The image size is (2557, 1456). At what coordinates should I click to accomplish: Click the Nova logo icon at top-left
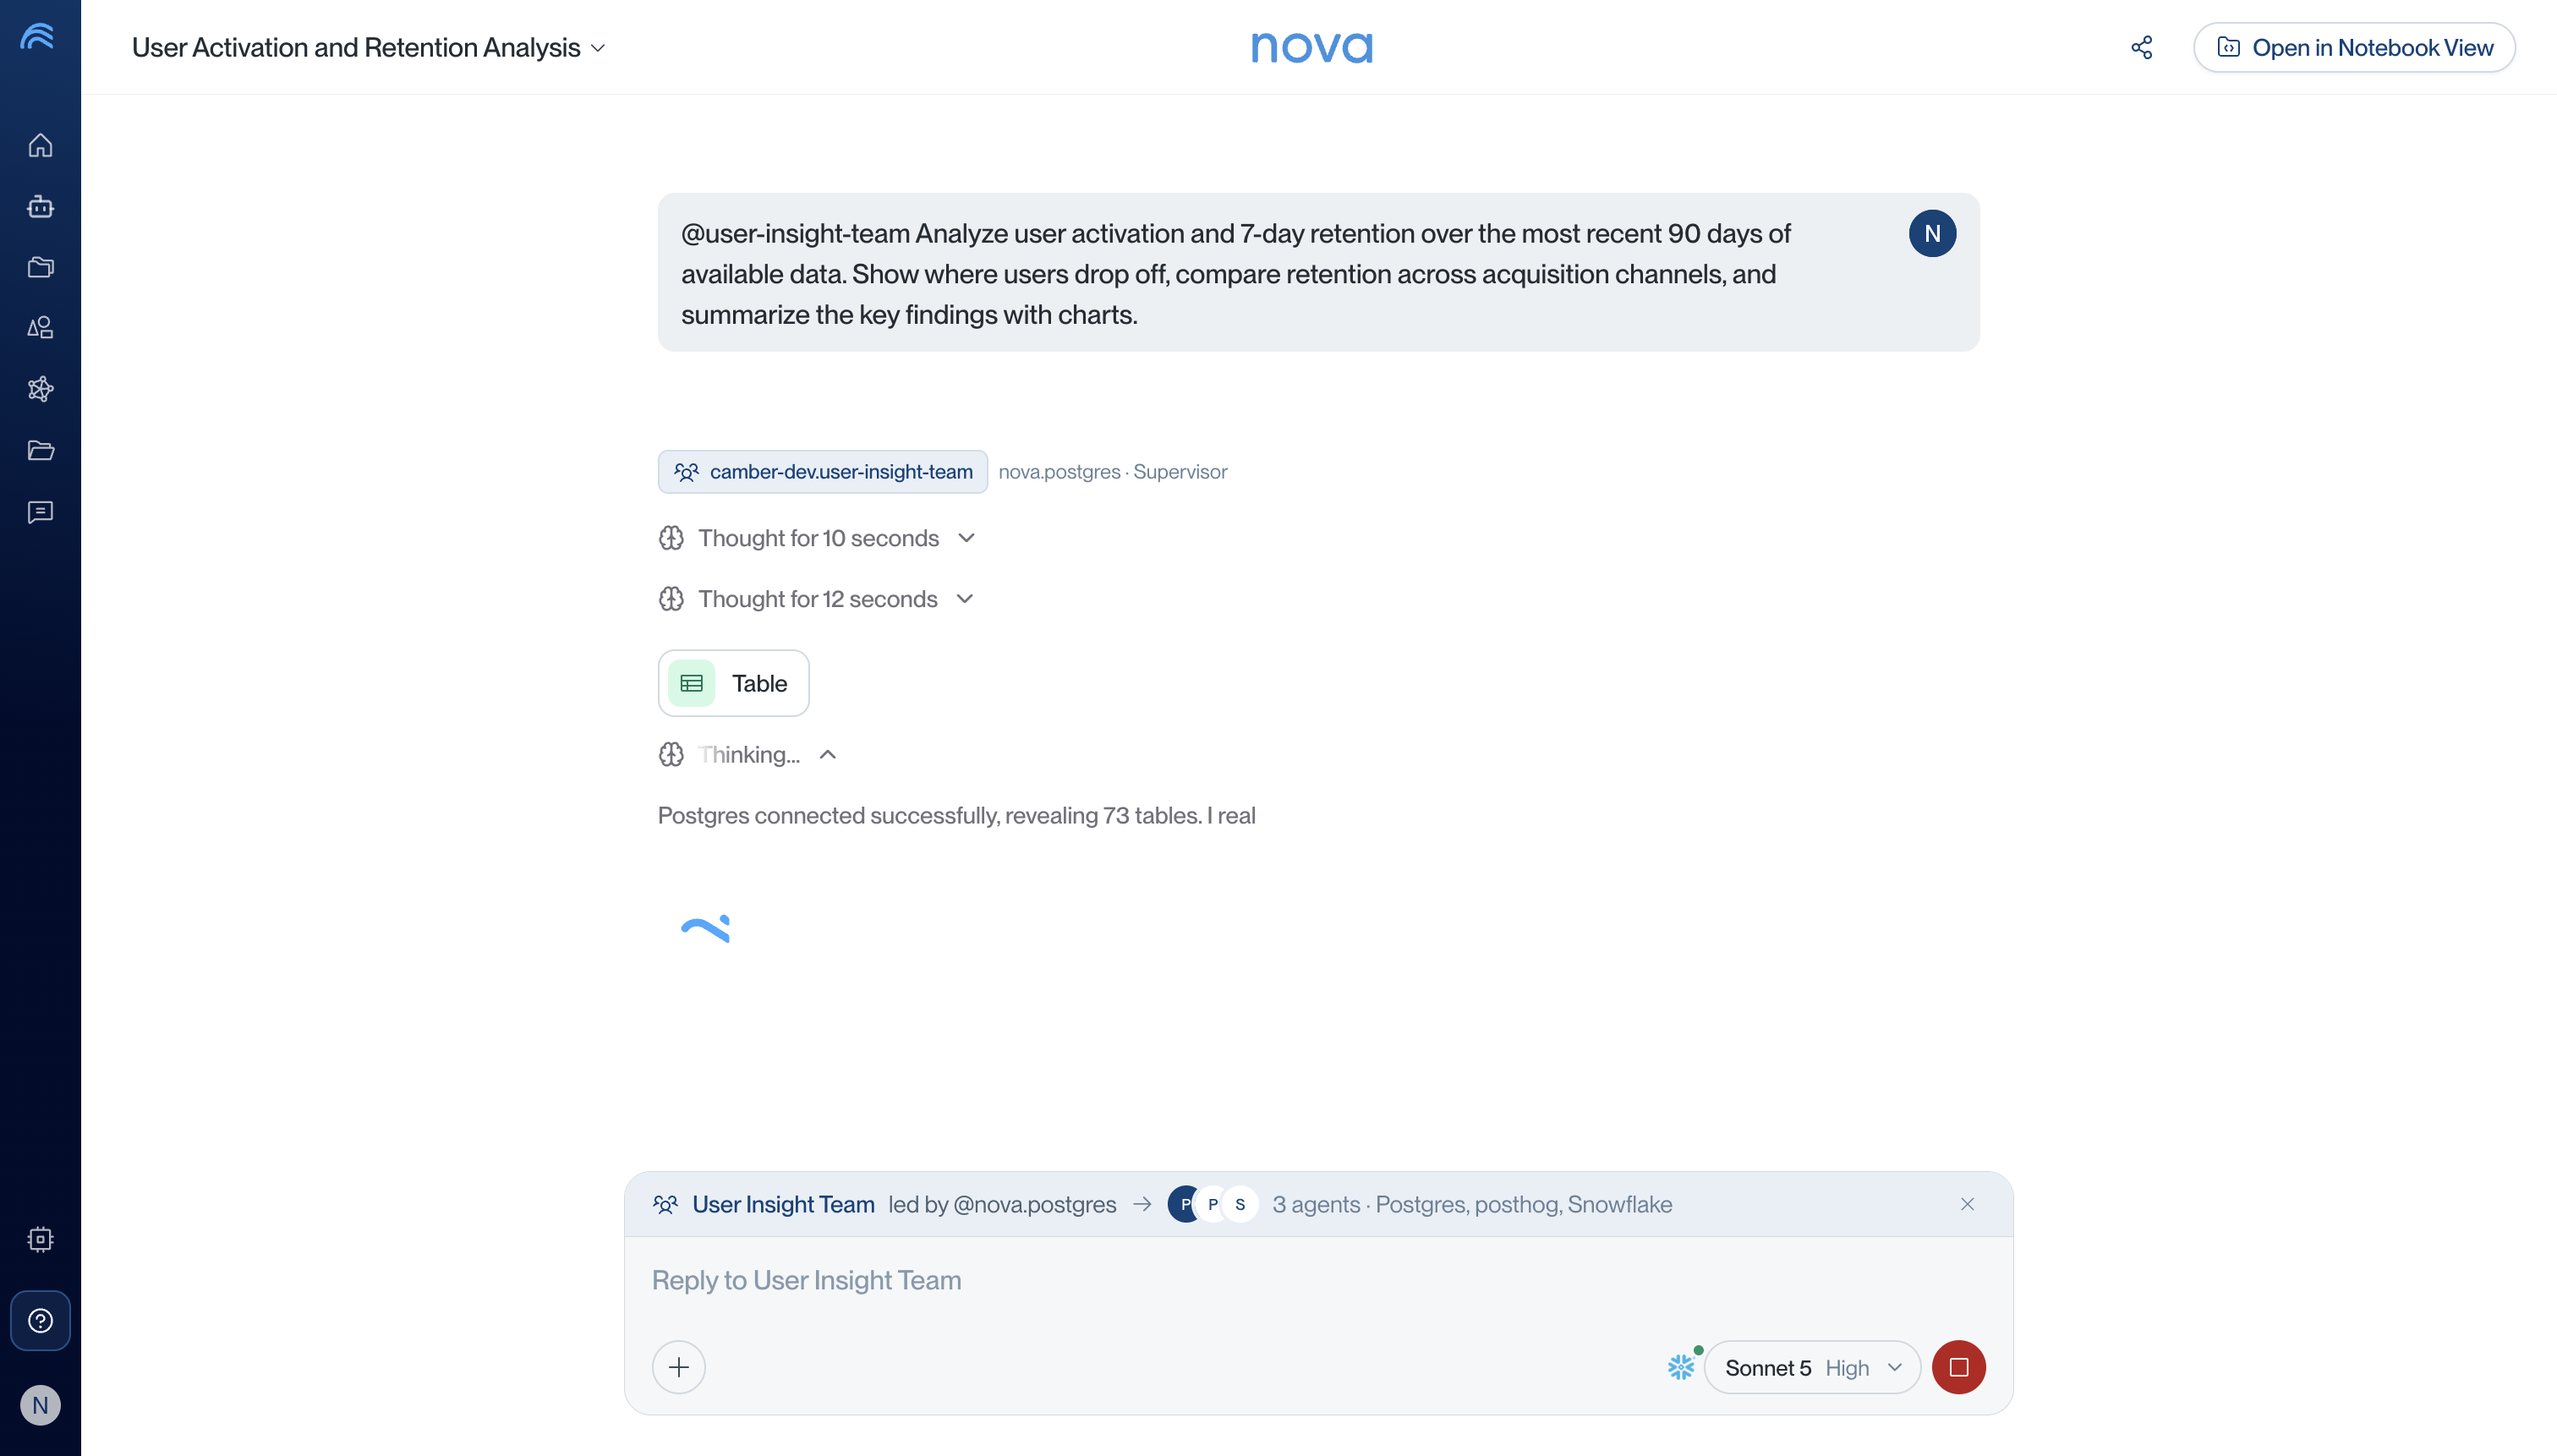pos(37,37)
